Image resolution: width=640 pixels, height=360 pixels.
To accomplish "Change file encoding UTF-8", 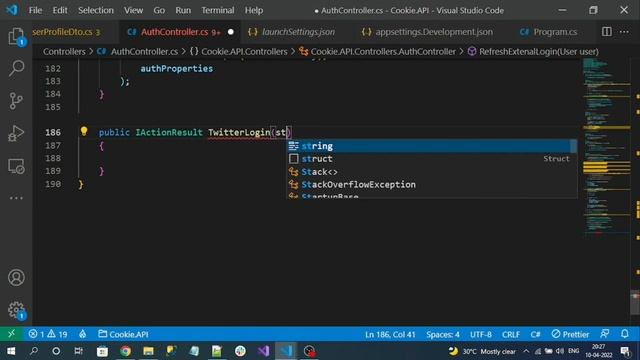I will [480, 334].
